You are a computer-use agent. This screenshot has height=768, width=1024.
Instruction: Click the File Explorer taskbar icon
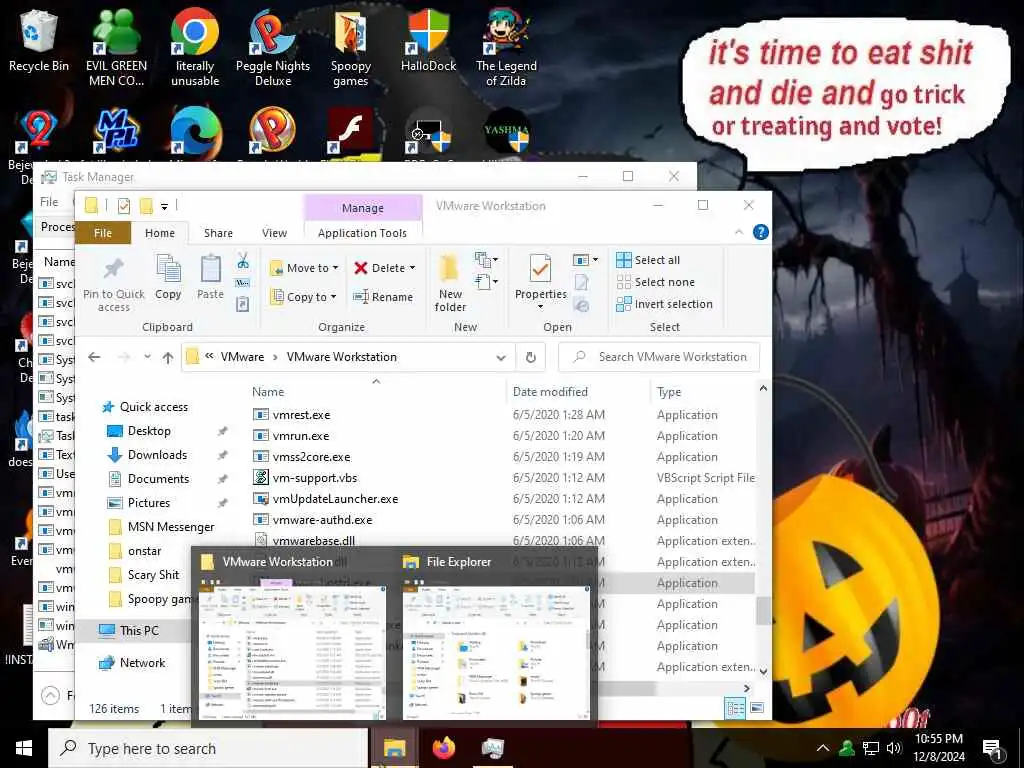[x=394, y=748]
